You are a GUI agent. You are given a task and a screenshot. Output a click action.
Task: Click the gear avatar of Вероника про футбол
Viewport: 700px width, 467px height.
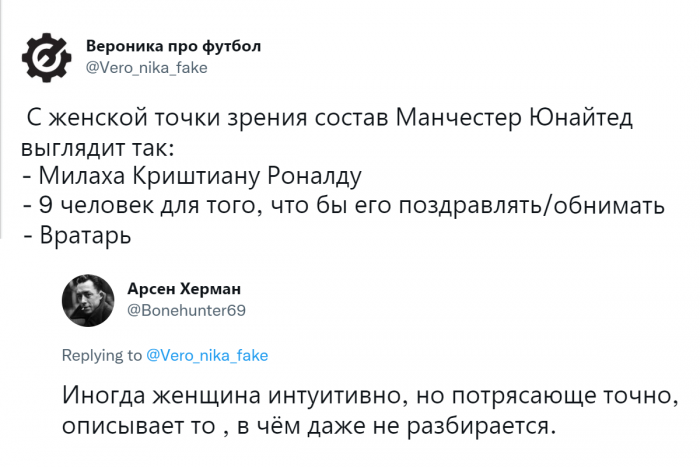46,55
